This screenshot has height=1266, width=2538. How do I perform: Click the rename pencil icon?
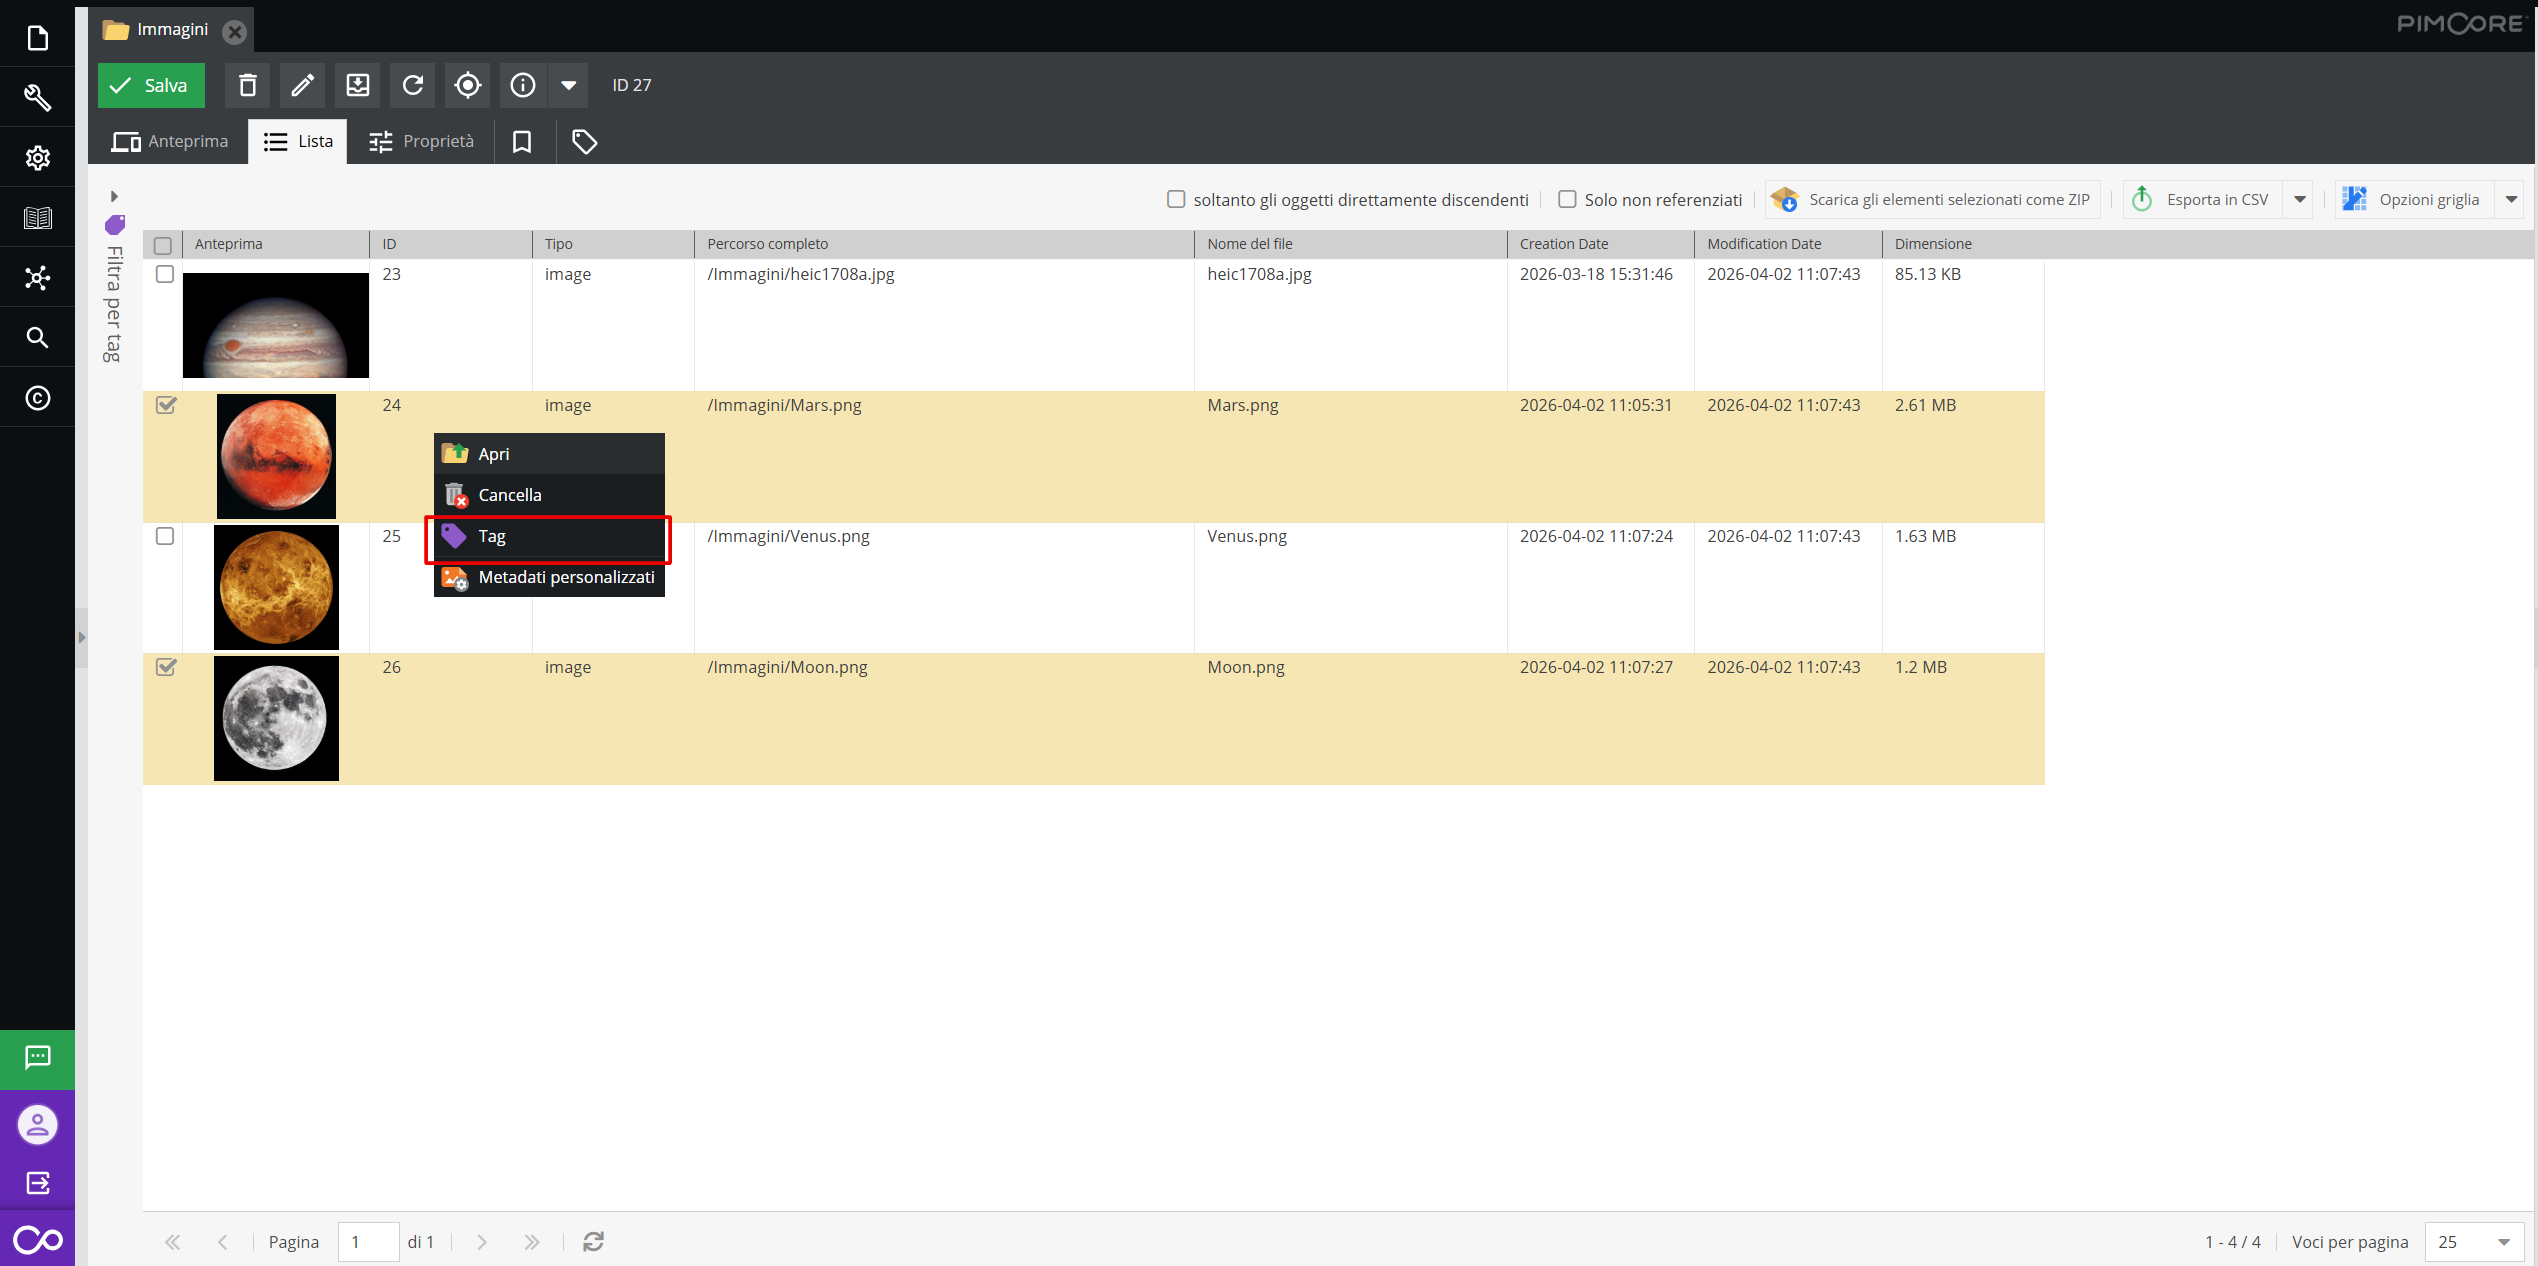tap(302, 85)
